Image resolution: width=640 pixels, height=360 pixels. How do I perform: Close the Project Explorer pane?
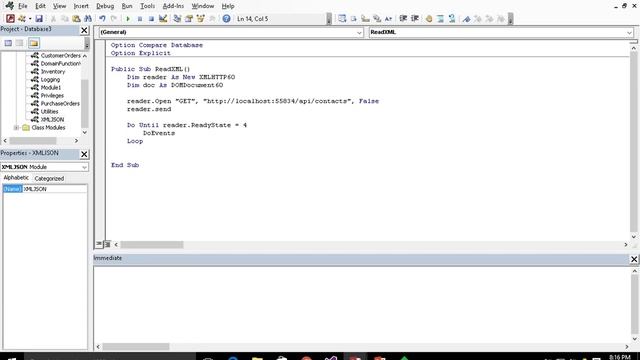[x=84, y=30]
